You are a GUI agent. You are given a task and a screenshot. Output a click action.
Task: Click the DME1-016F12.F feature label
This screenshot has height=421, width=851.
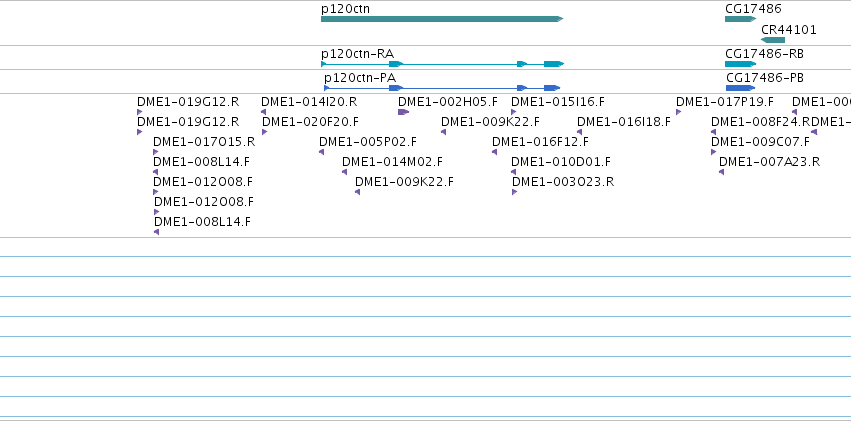tap(540, 142)
